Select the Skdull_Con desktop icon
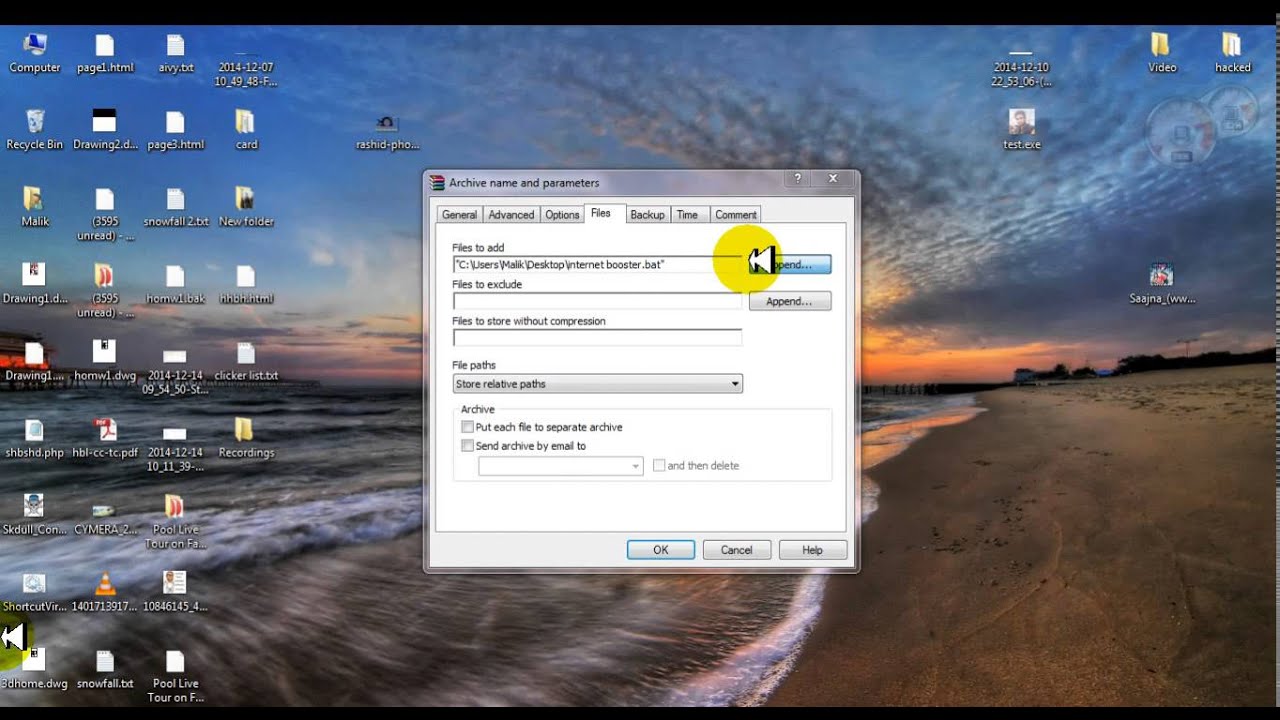Image resolution: width=1280 pixels, height=720 pixels. (x=35, y=515)
